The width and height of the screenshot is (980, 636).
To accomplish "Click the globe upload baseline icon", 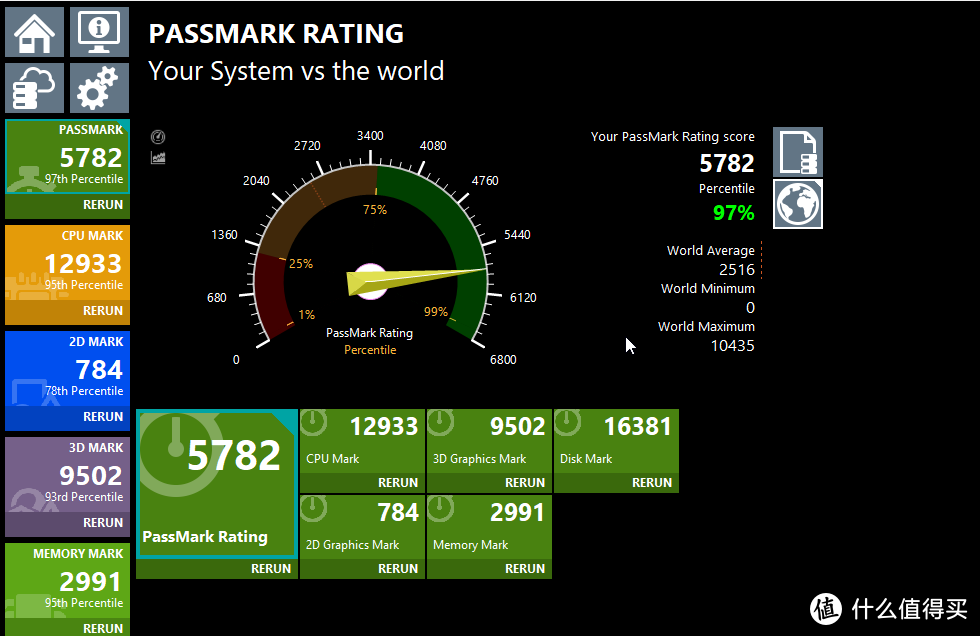I will pos(798,204).
